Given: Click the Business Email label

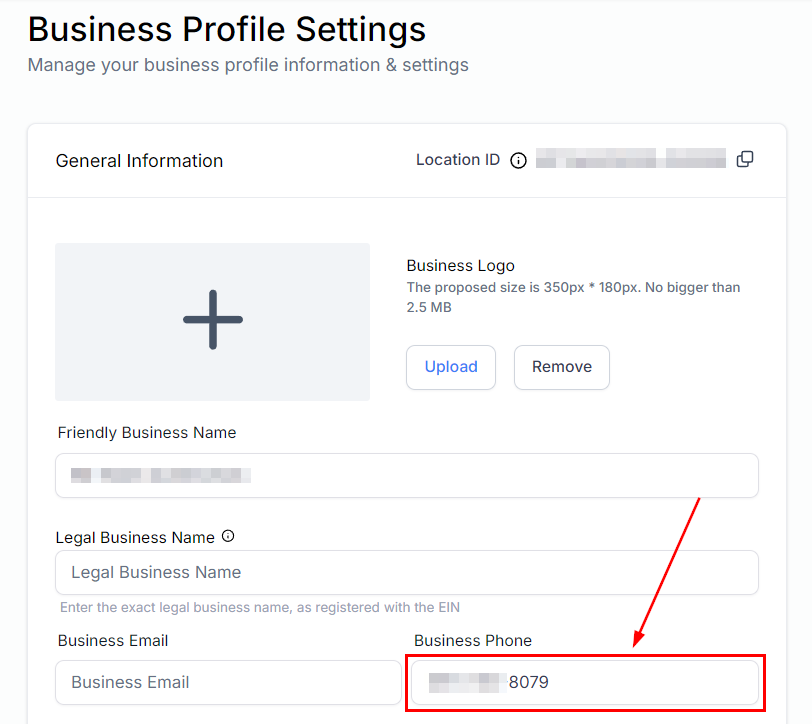Looking at the screenshot, I should click(113, 640).
